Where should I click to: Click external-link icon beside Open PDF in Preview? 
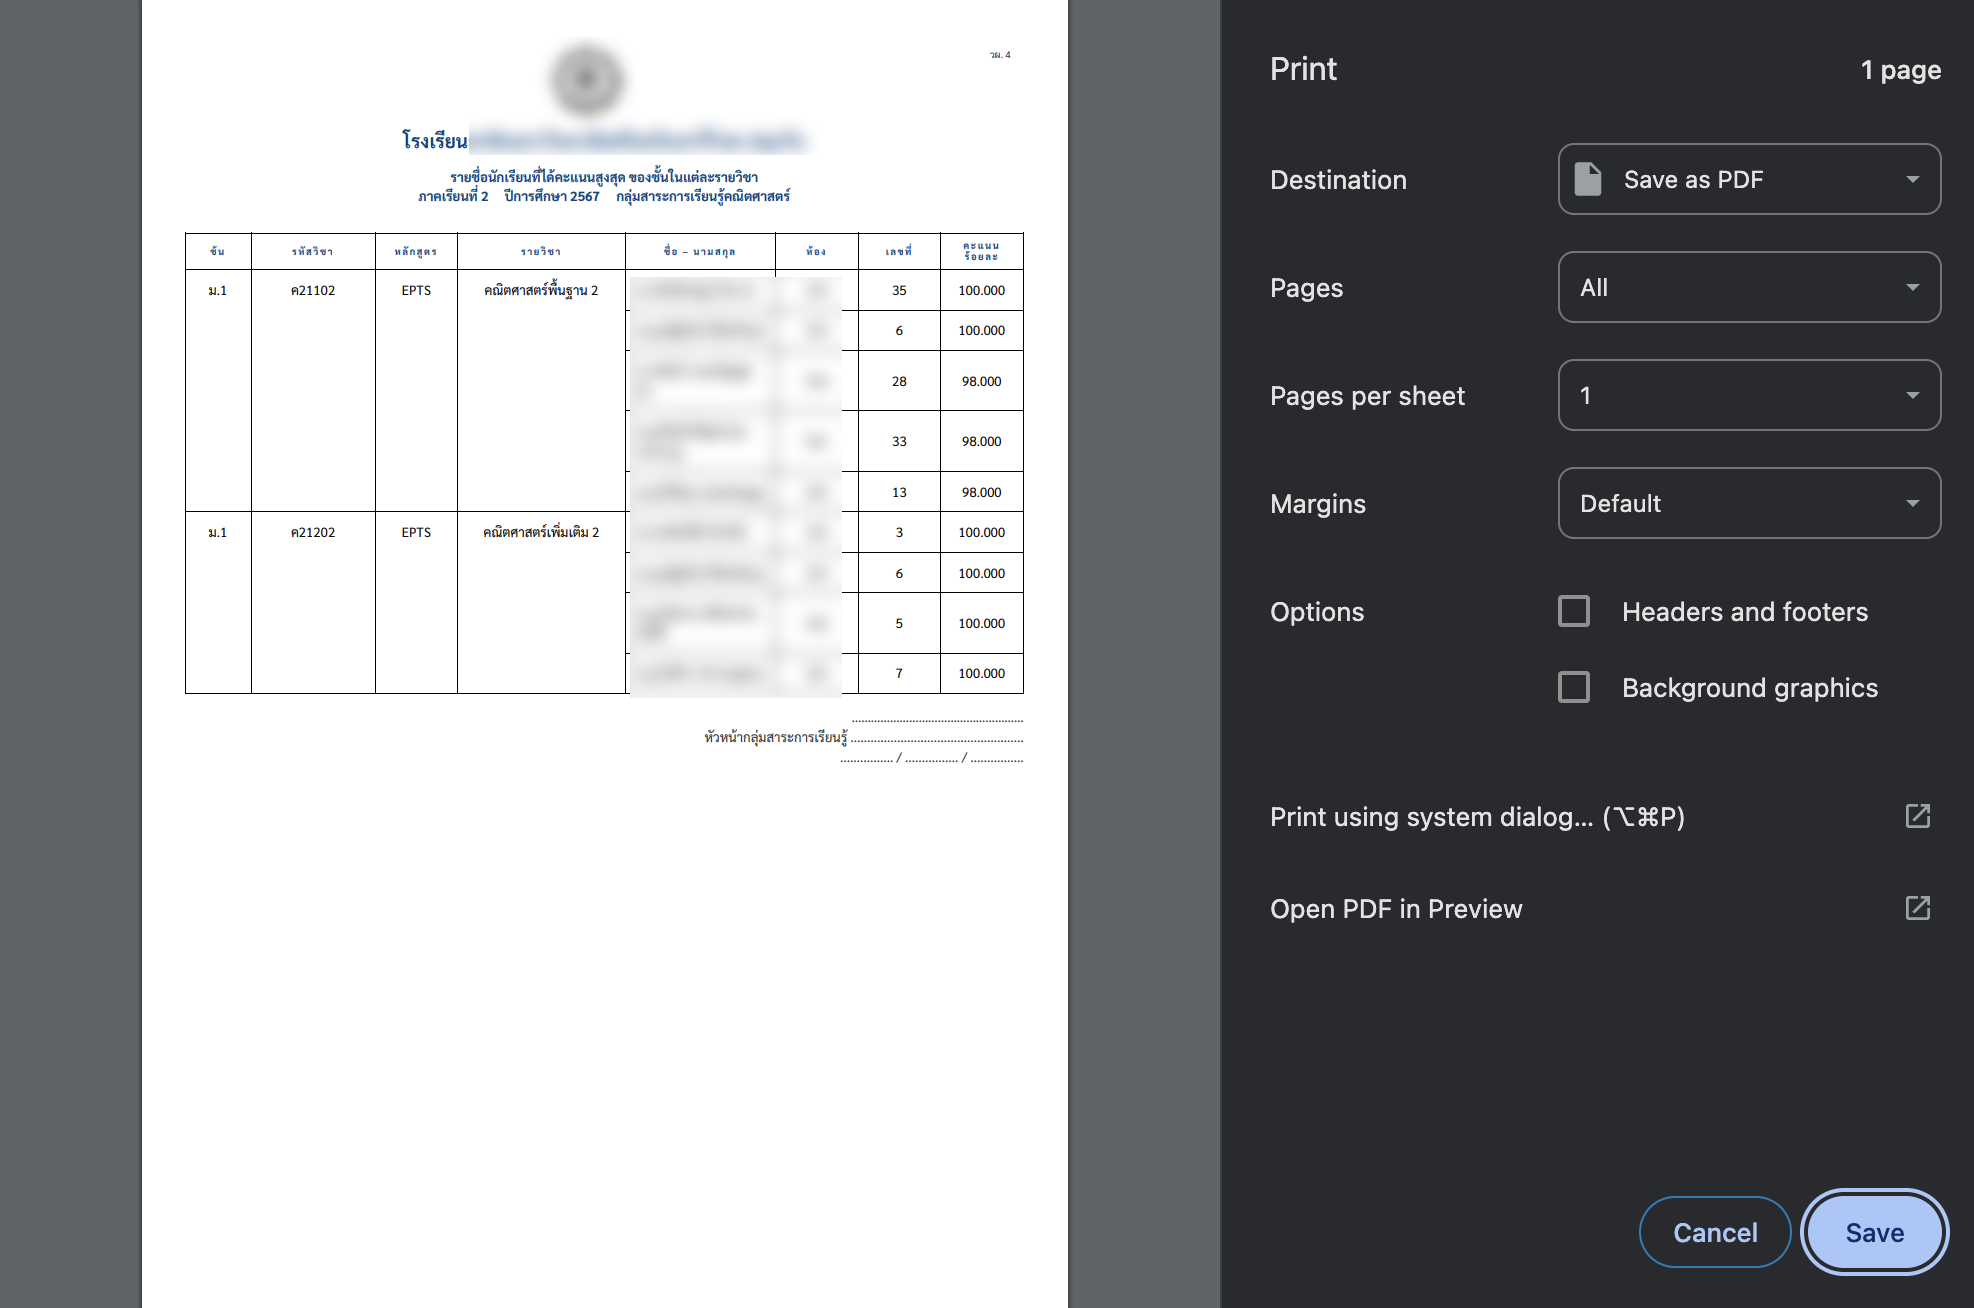1917,908
